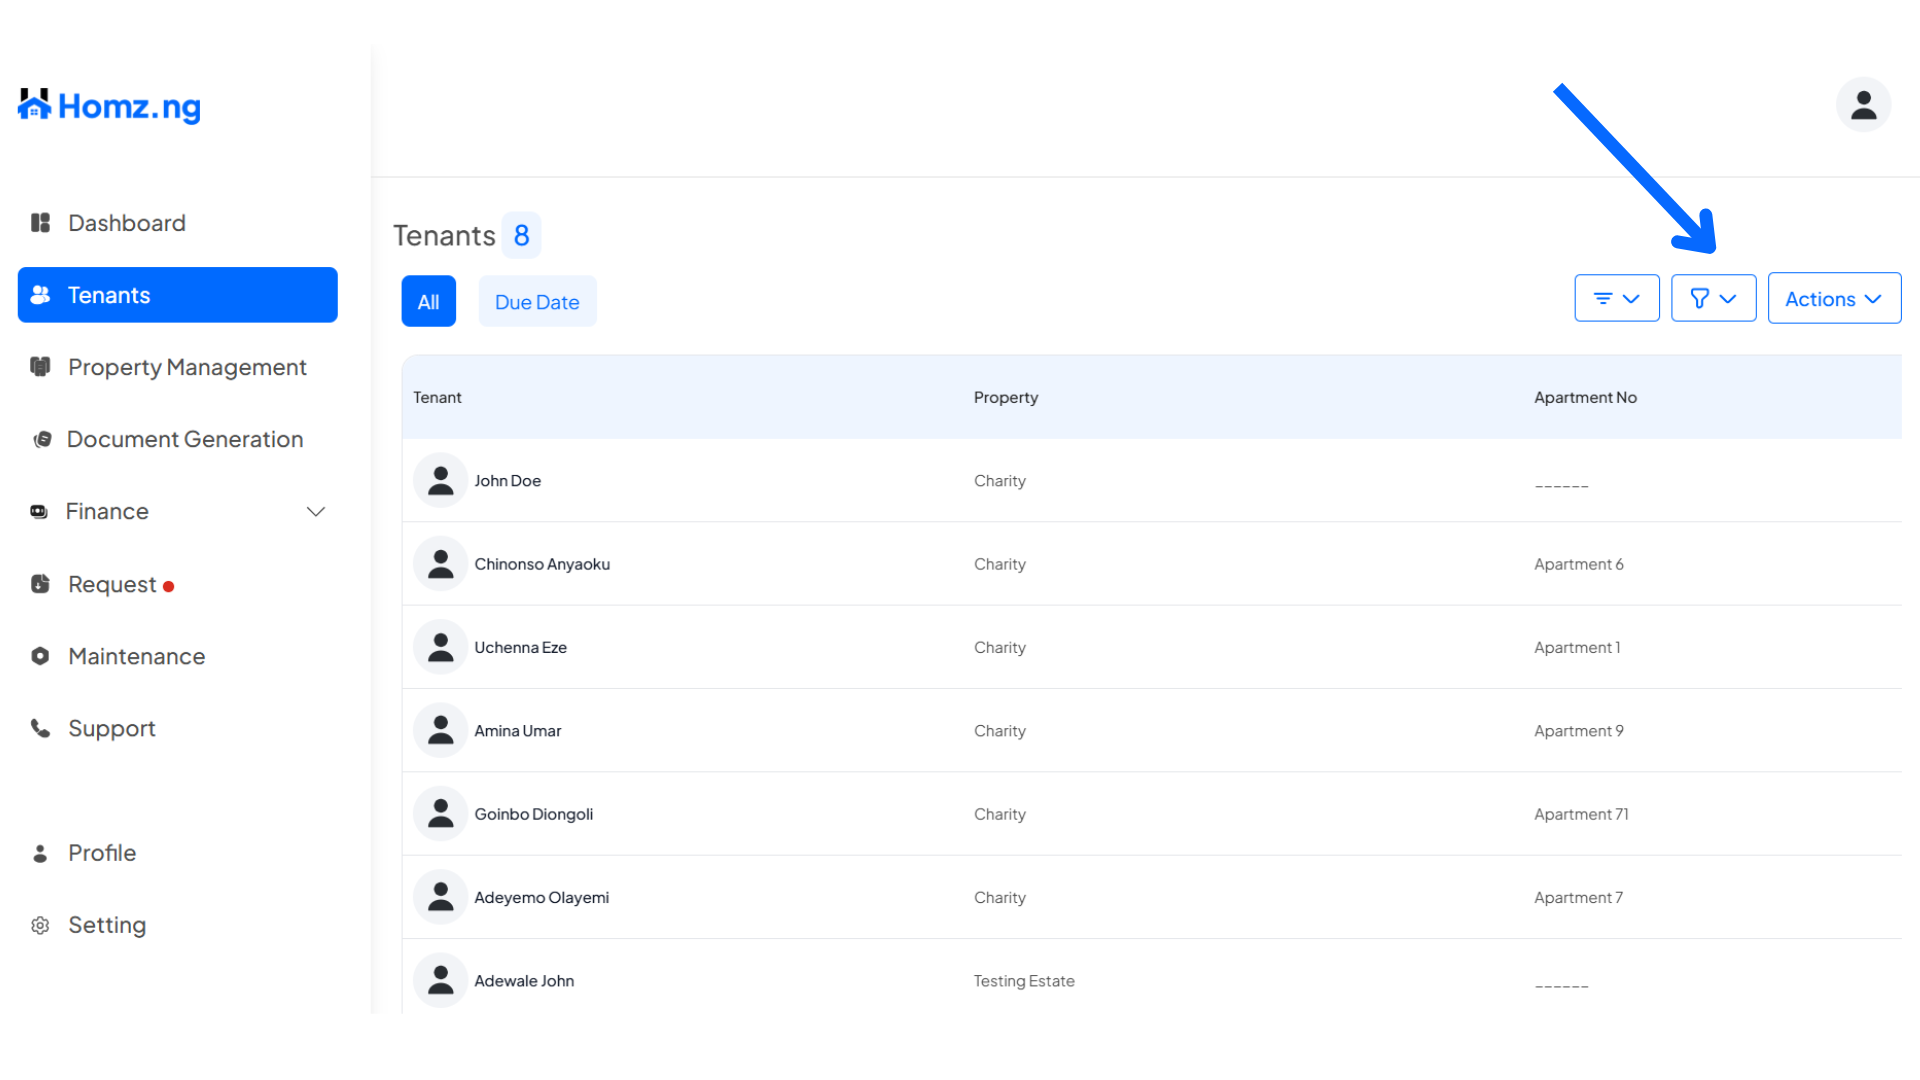Click Apartment 7 cell

click(x=1578, y=898)
